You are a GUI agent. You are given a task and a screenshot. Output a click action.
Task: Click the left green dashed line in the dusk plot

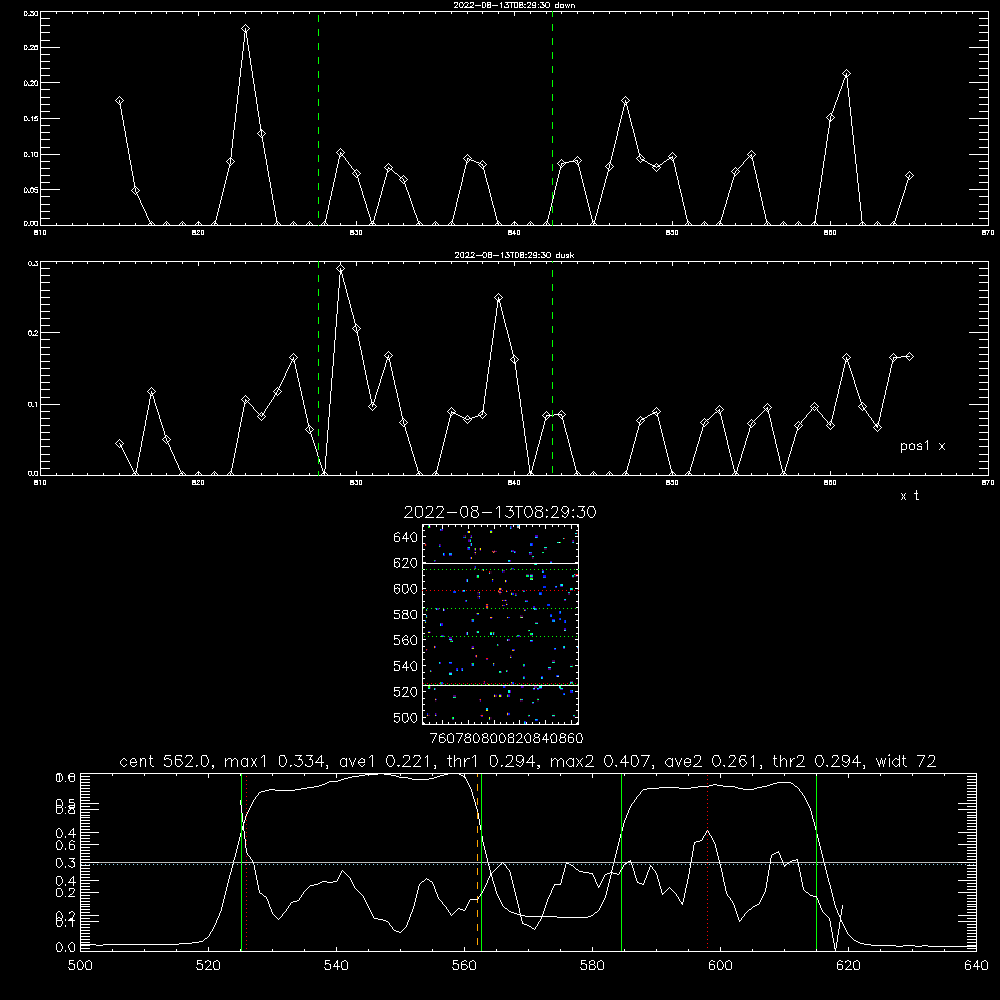[318, 368]
